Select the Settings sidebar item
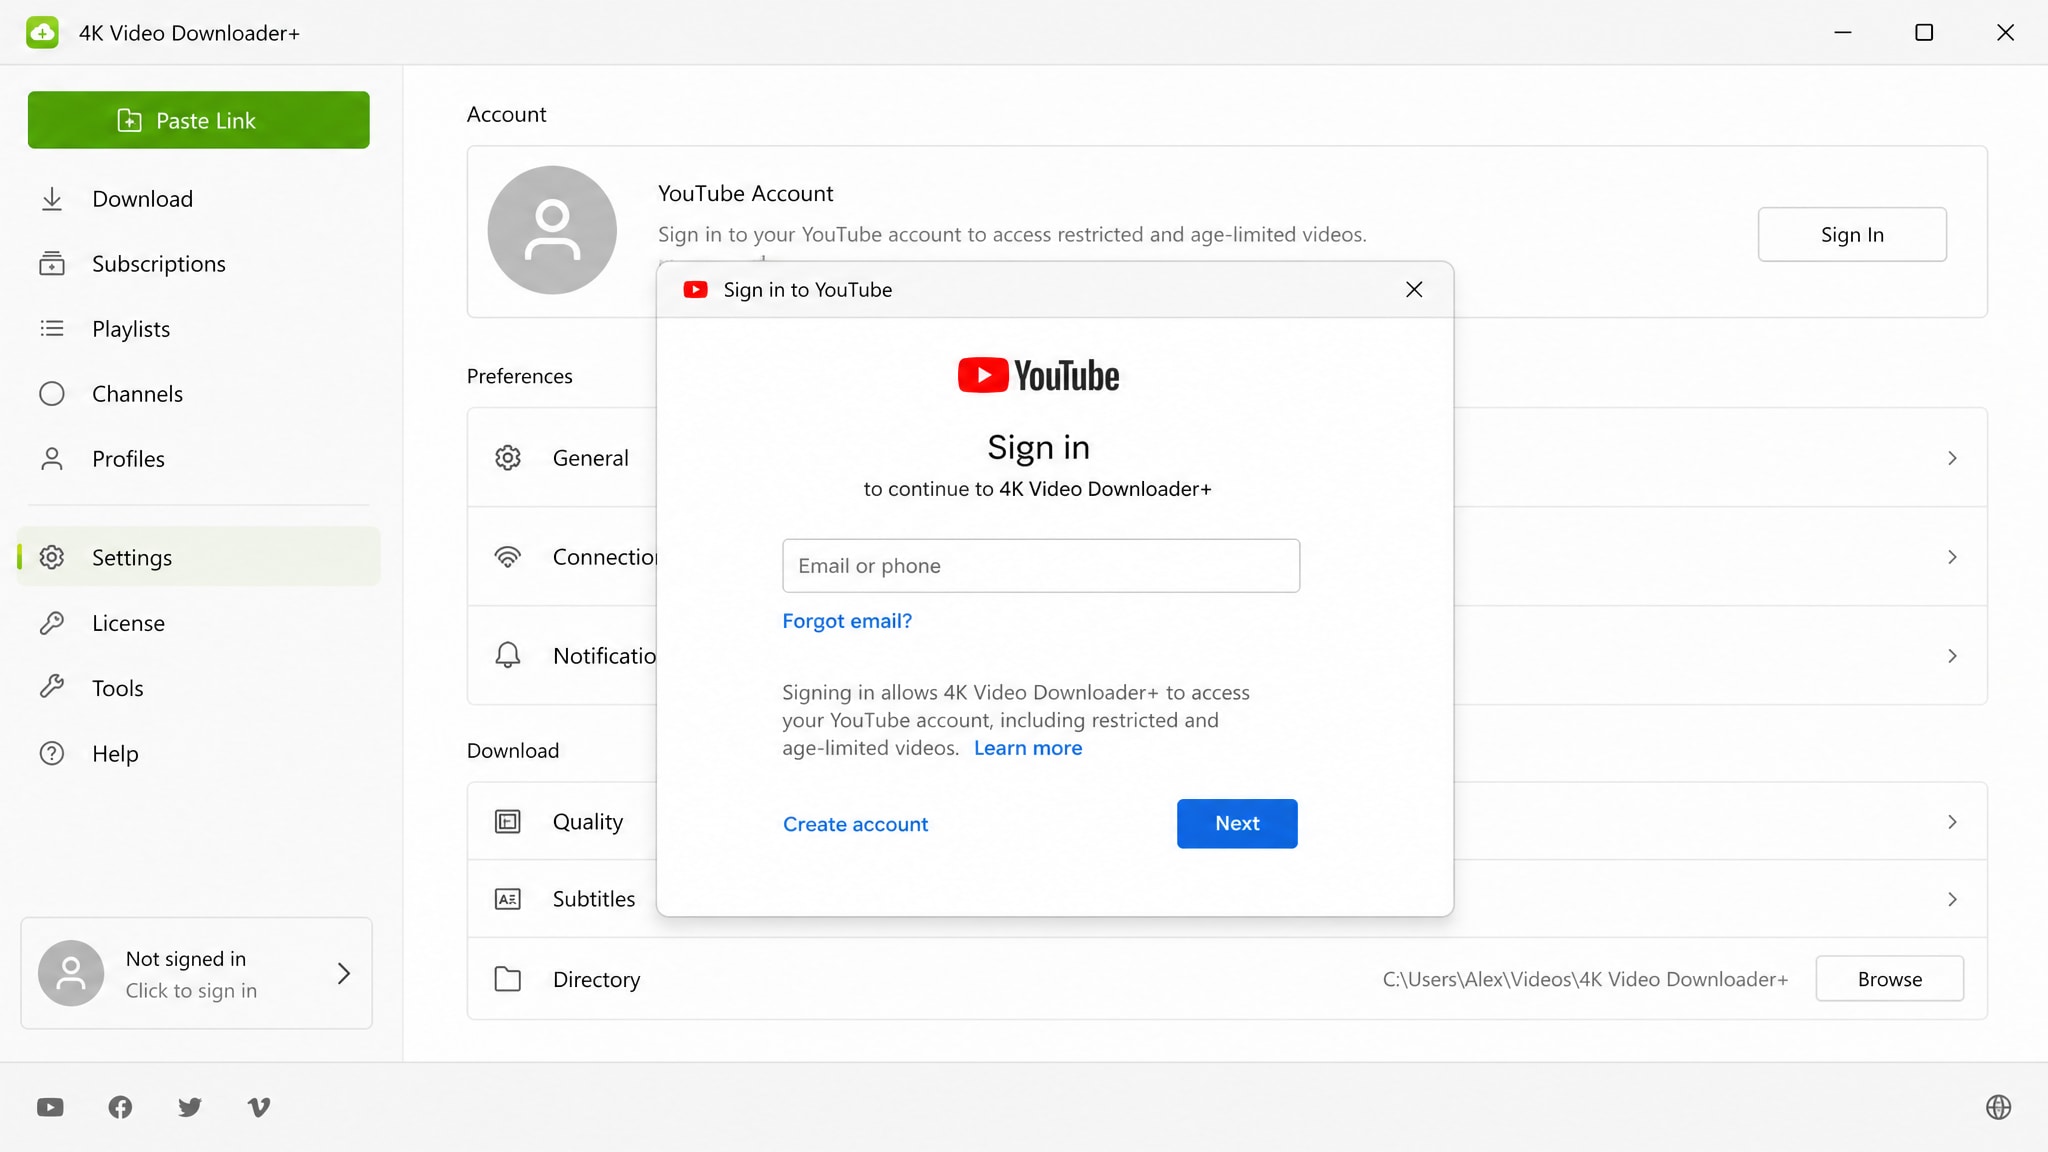This screenshot has width=2048, height=1152. [x=198, y=557]
